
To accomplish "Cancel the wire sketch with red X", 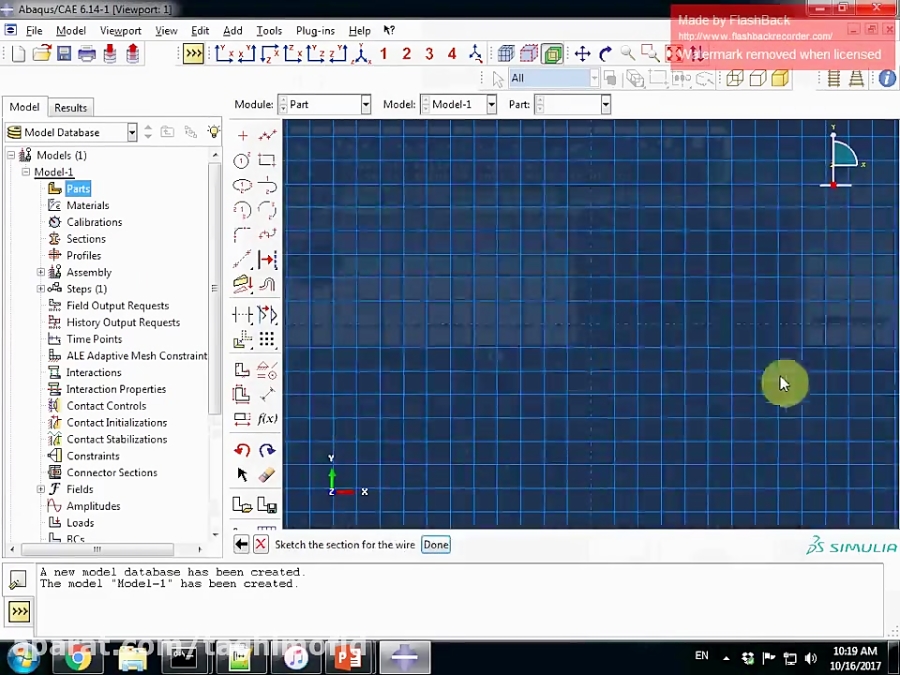I will (260, 544).
